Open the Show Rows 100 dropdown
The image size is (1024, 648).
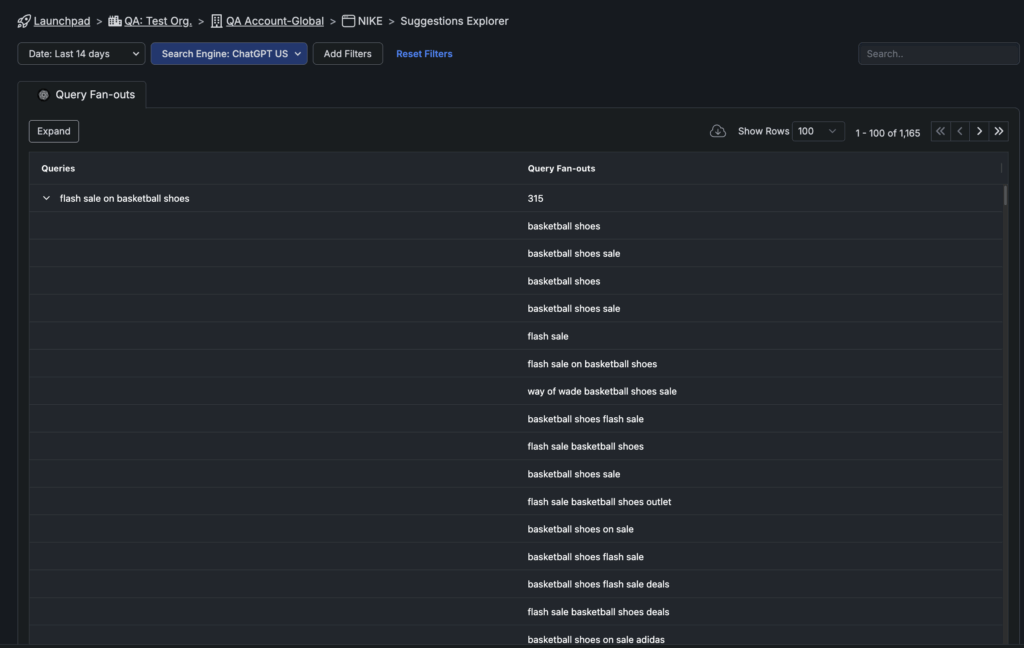point(818,131)
